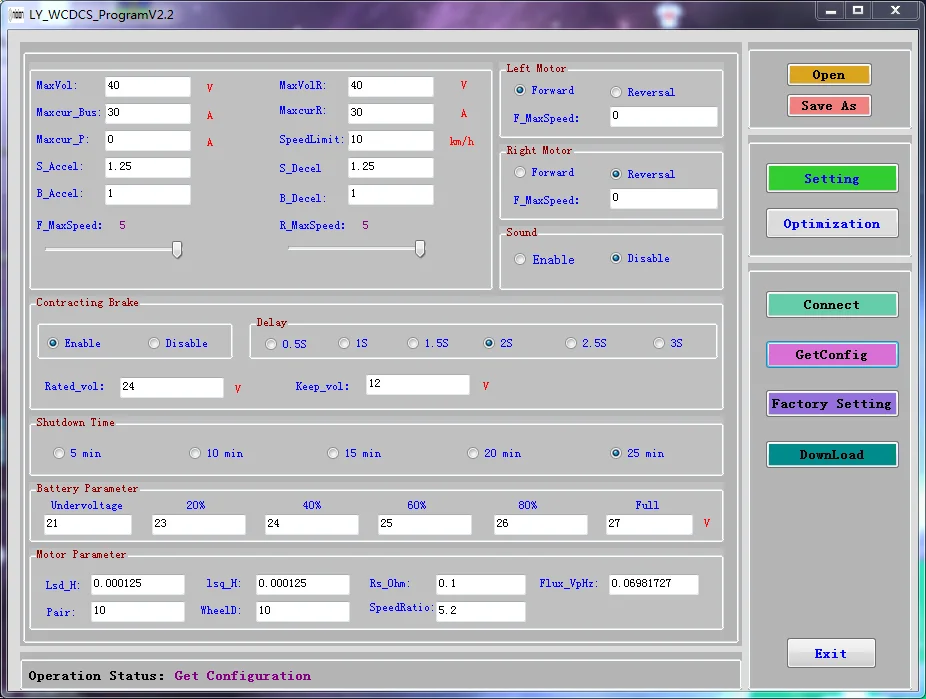
Task: Click the R_MaxSpeed slider handle
Action: 420,249
